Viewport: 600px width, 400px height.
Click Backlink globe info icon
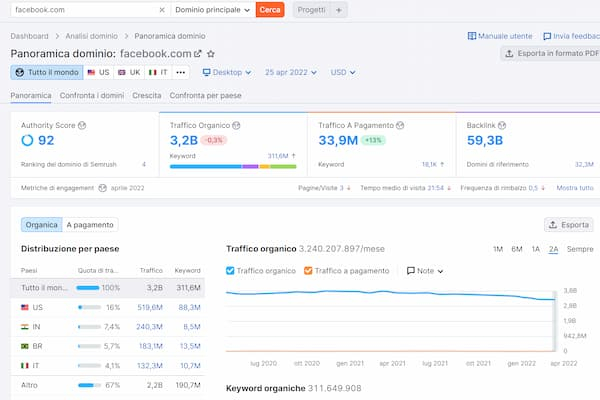502,126
